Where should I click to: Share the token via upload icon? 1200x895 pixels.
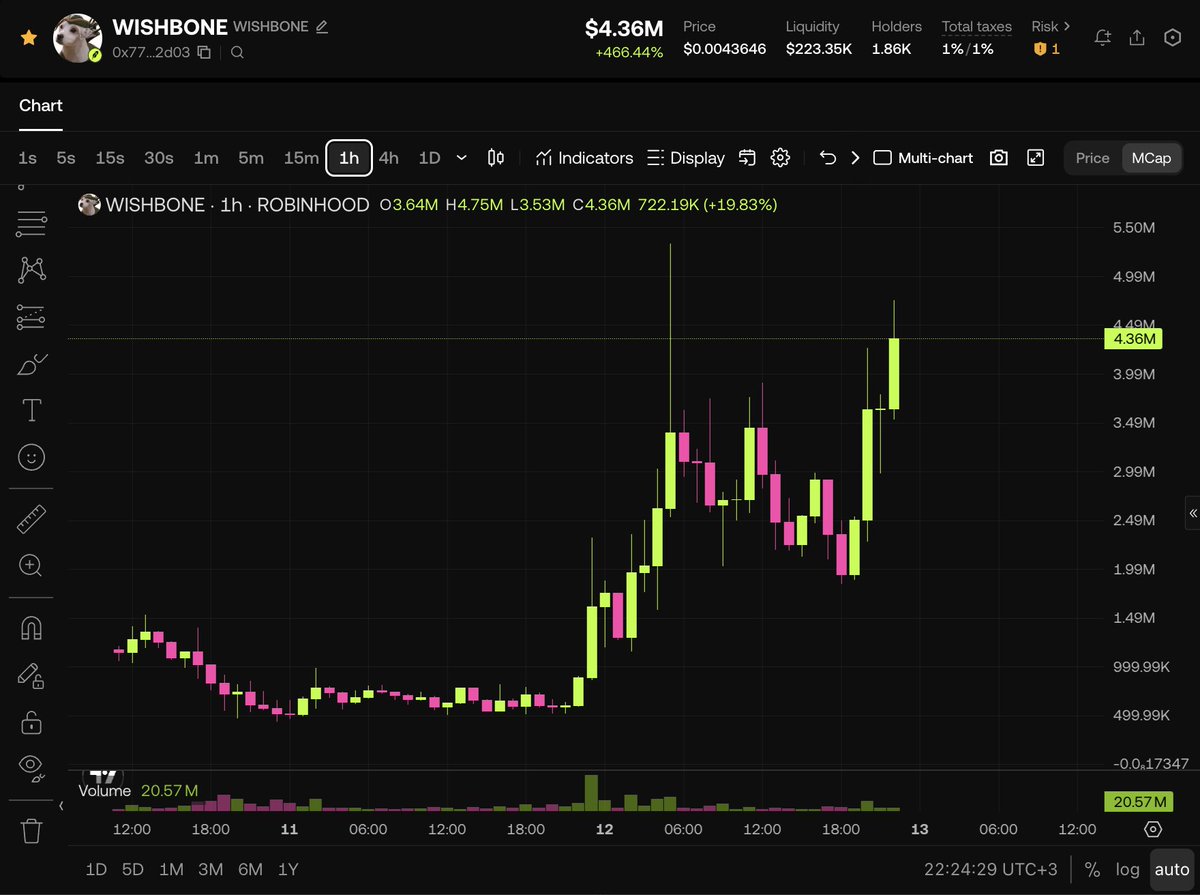pos(1137,38)
